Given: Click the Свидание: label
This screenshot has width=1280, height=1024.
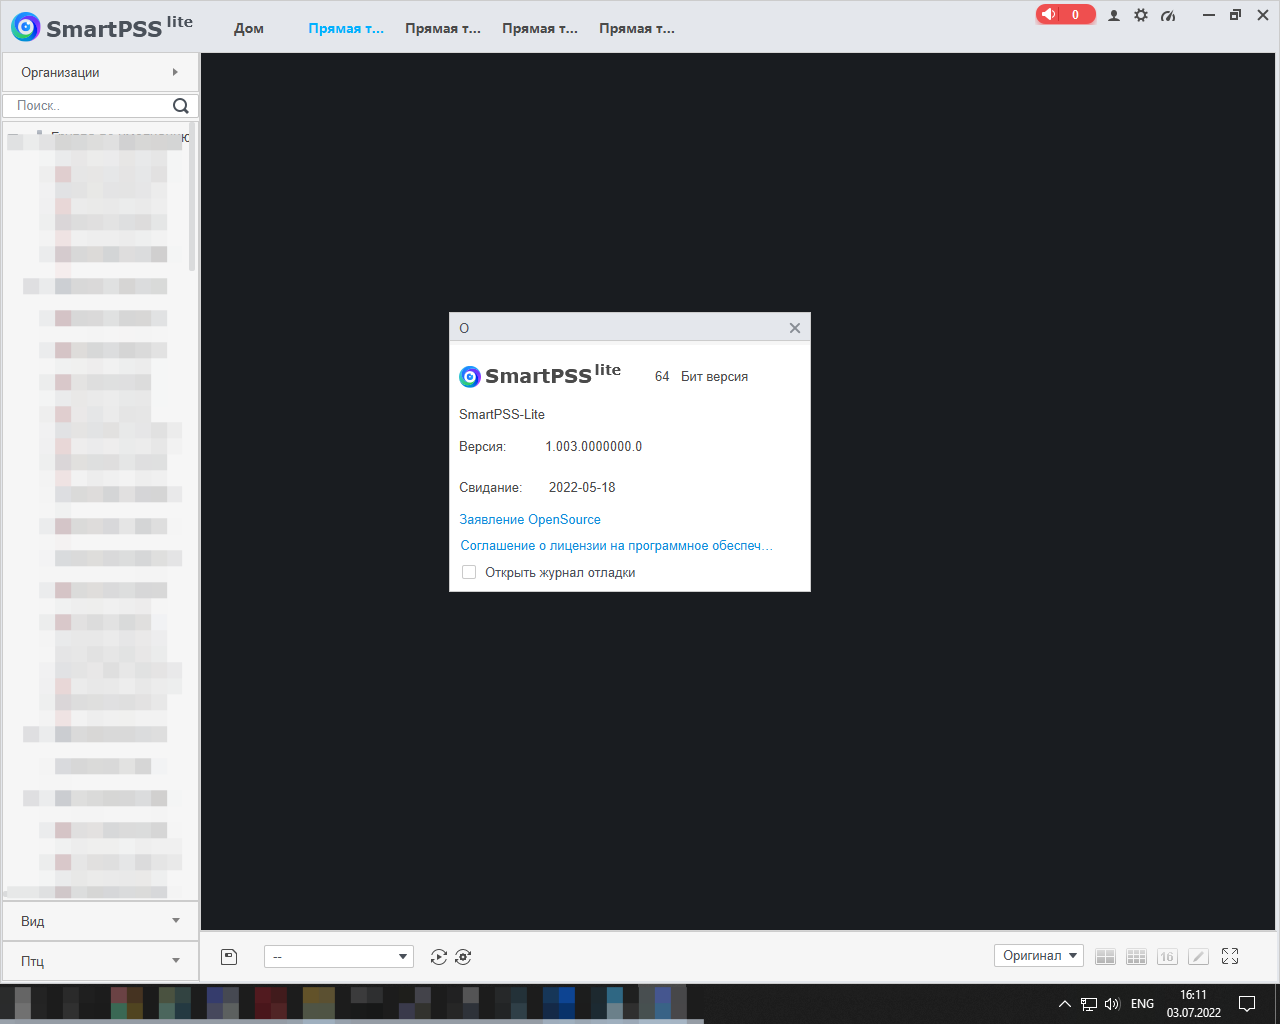Looking at the screenshot, I should tap(490, 487).
